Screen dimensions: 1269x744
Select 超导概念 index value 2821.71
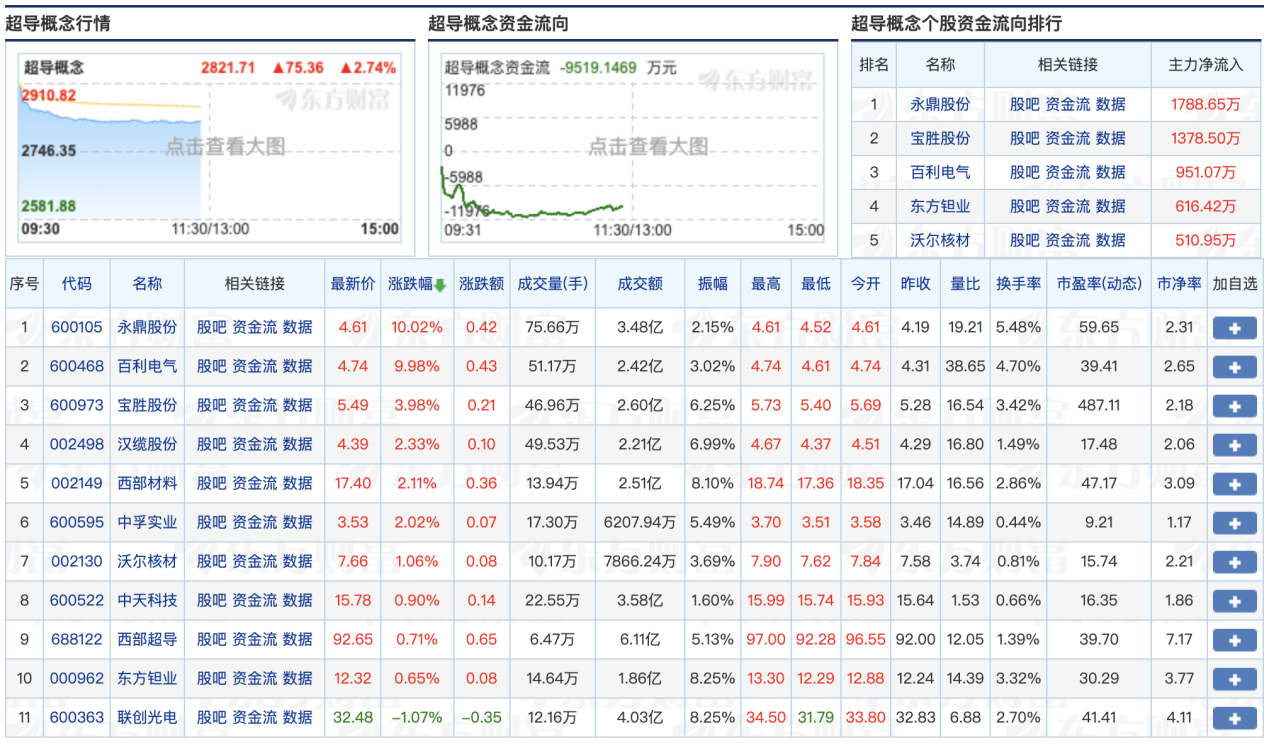(228, 68)
